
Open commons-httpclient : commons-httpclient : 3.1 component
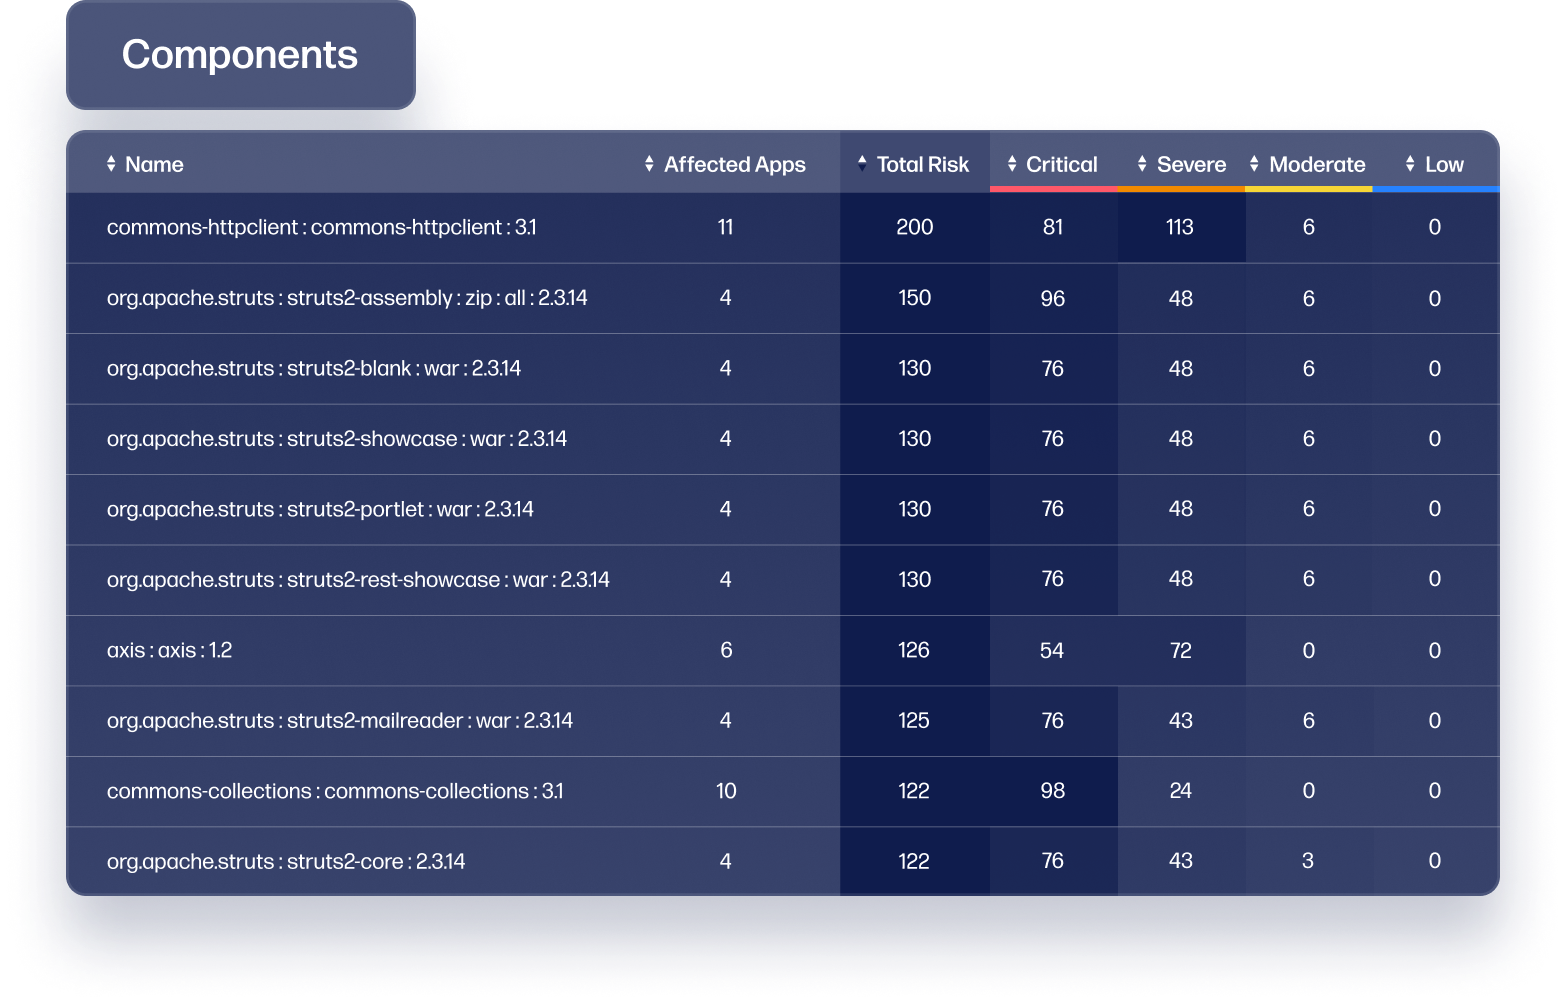pyautogui.click(x=322, y=228)
